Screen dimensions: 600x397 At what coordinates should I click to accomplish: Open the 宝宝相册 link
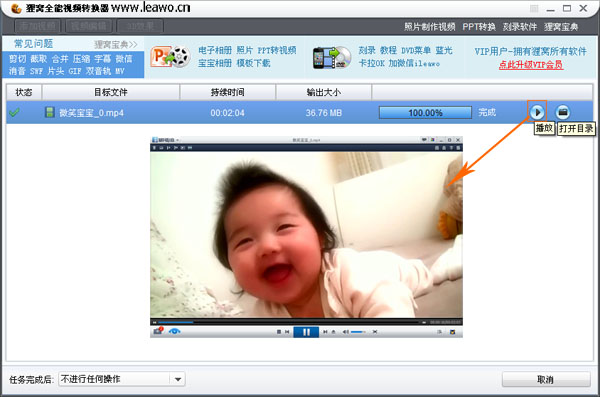[215, 63]
